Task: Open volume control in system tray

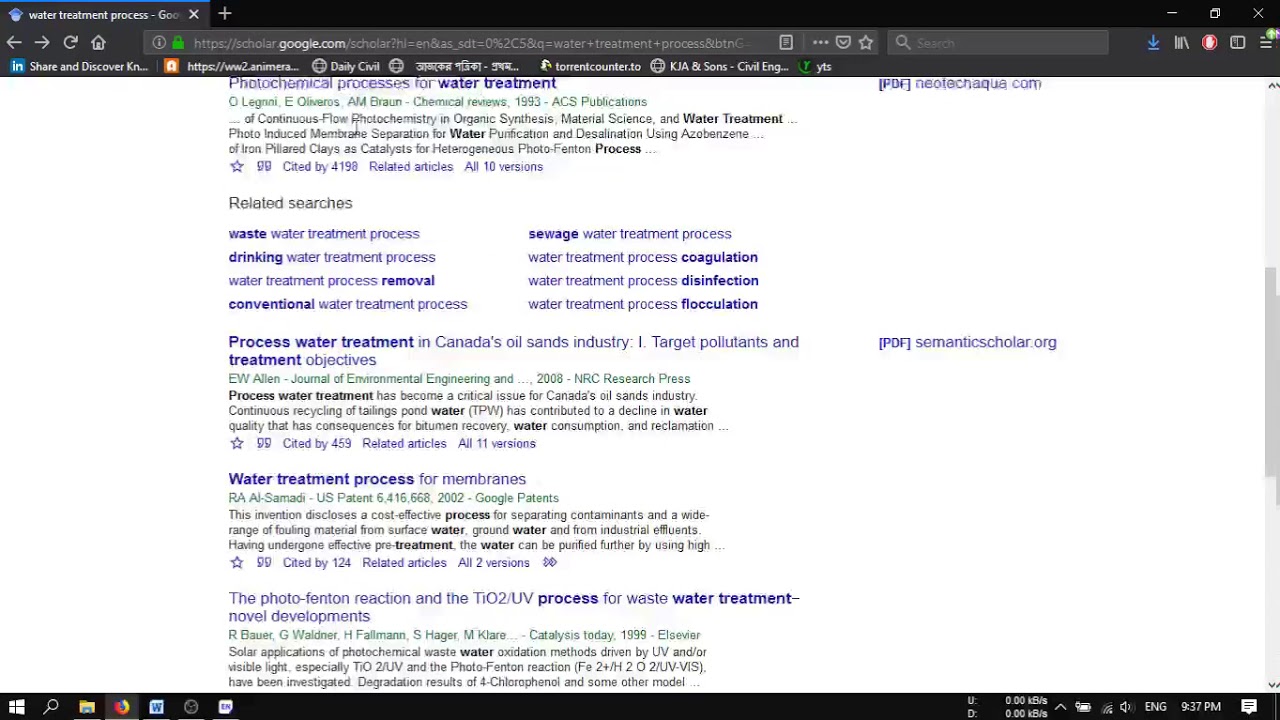Action: (1126, 707)
